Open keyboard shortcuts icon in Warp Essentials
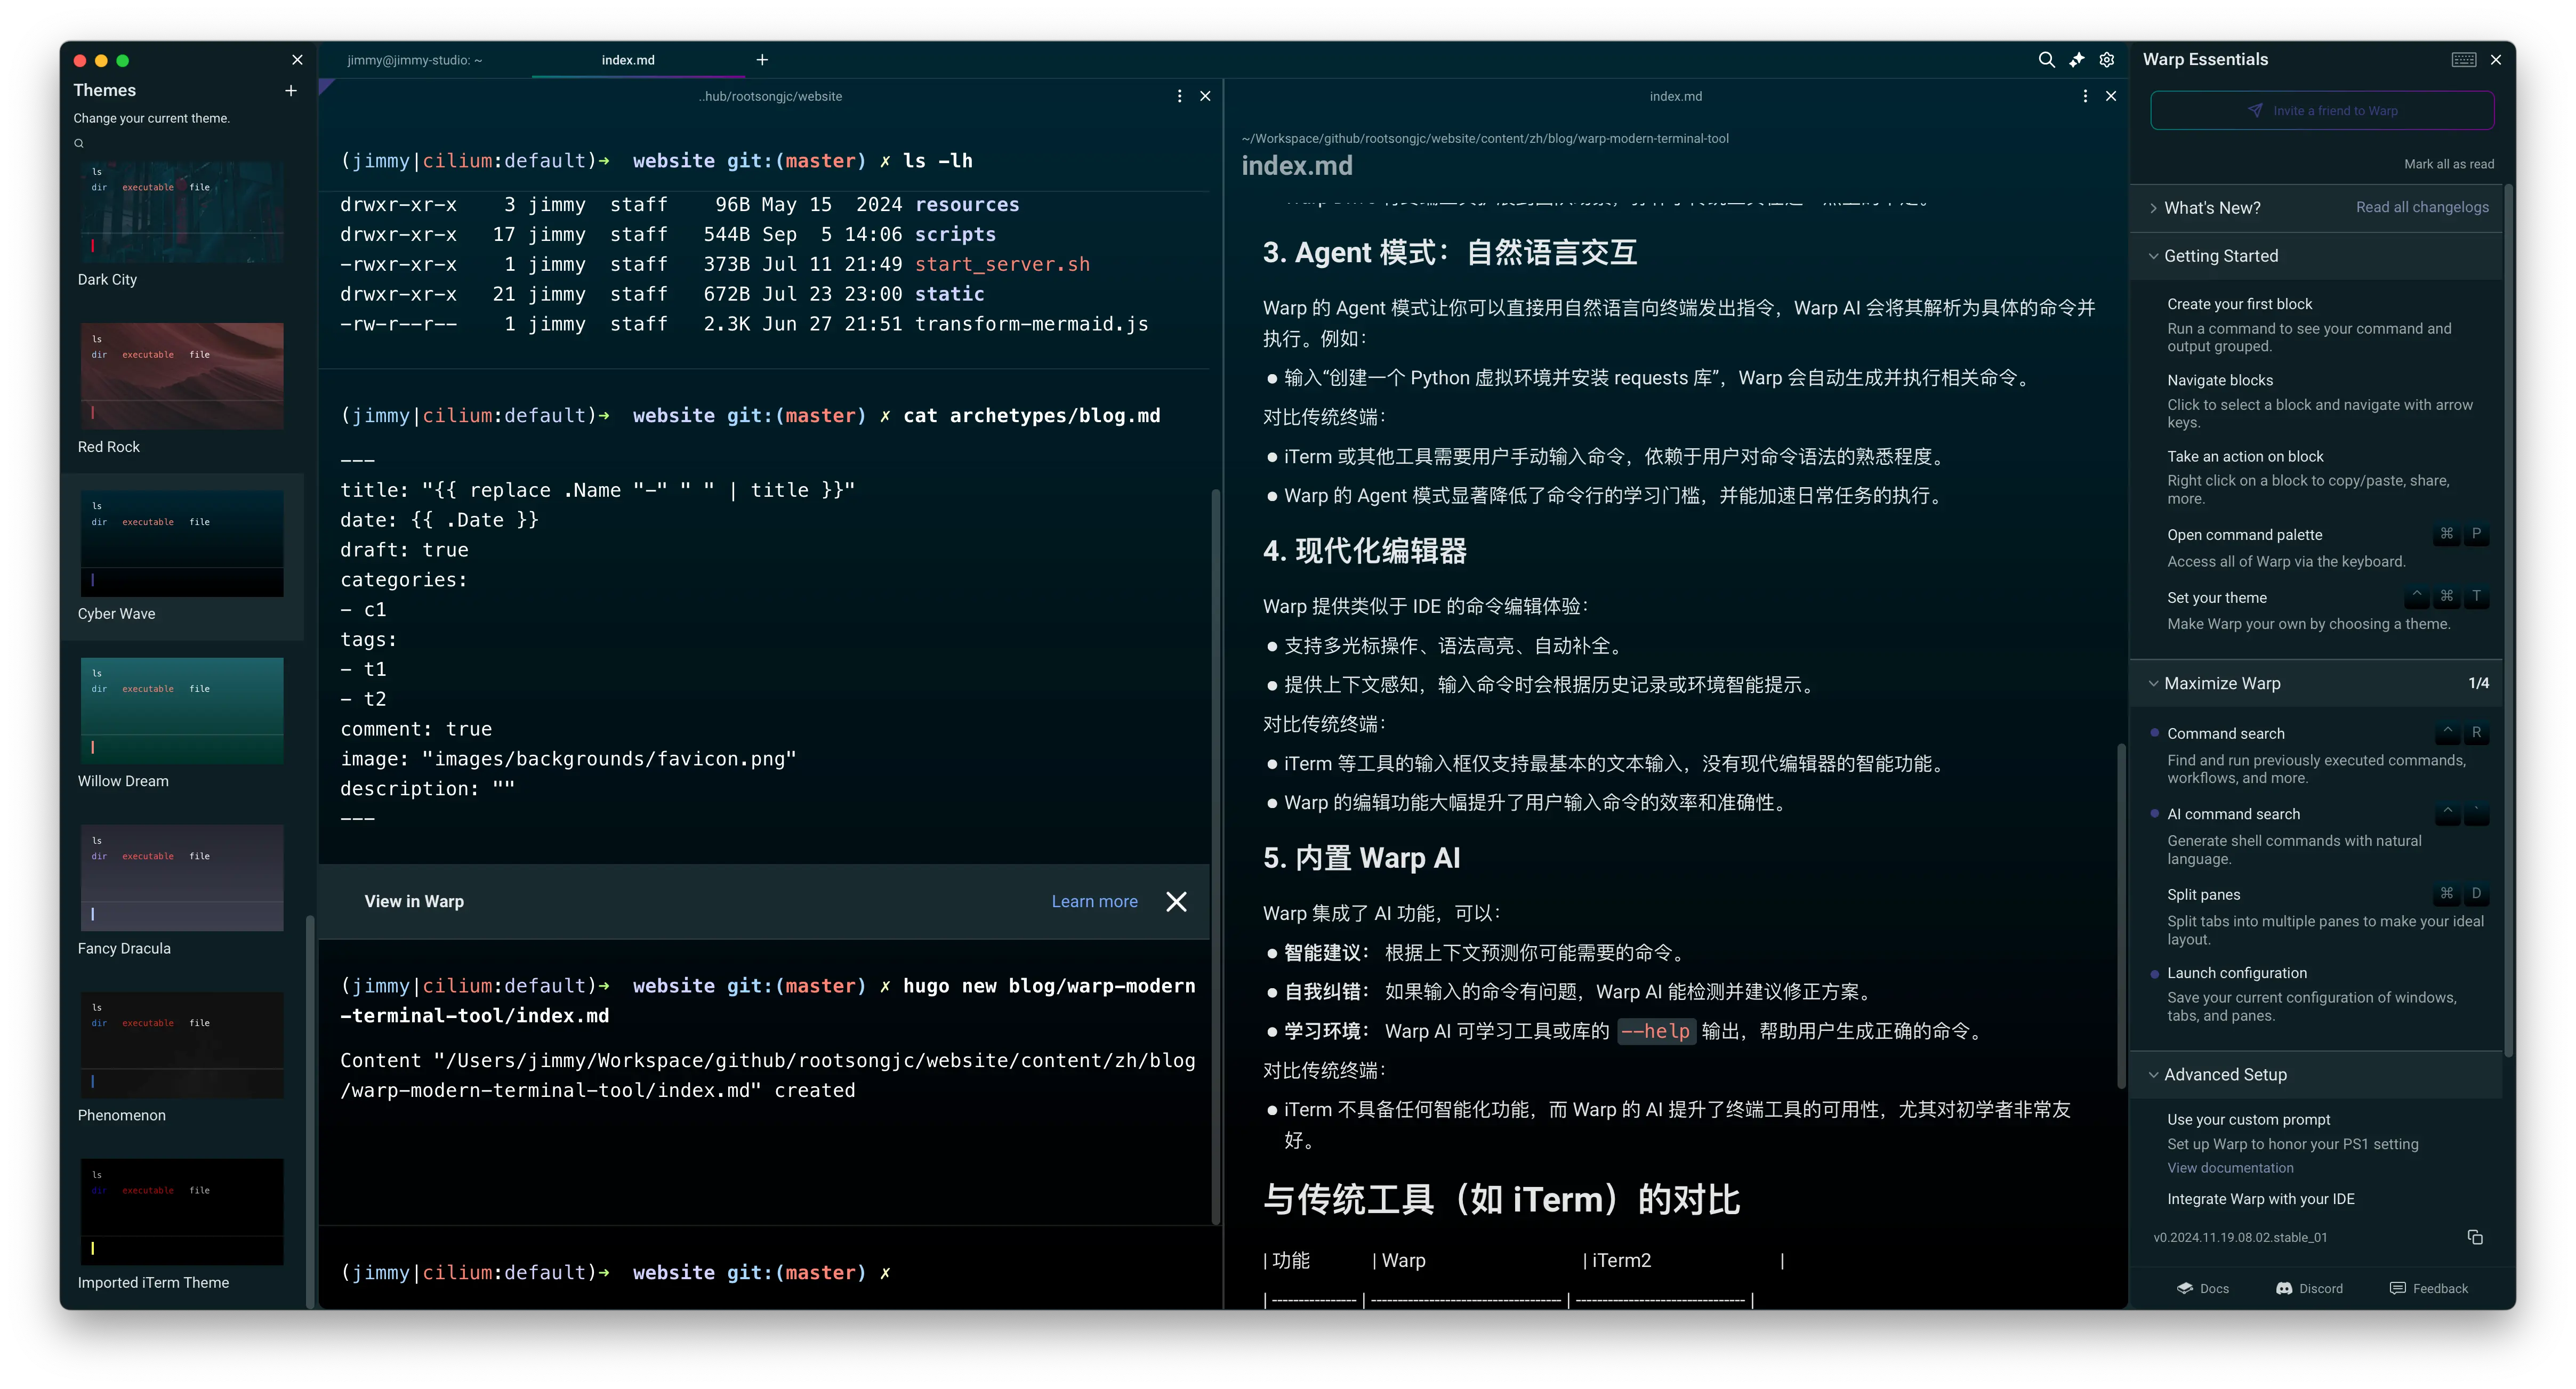This screenshot has height=1389, width=2576. 2464,60
